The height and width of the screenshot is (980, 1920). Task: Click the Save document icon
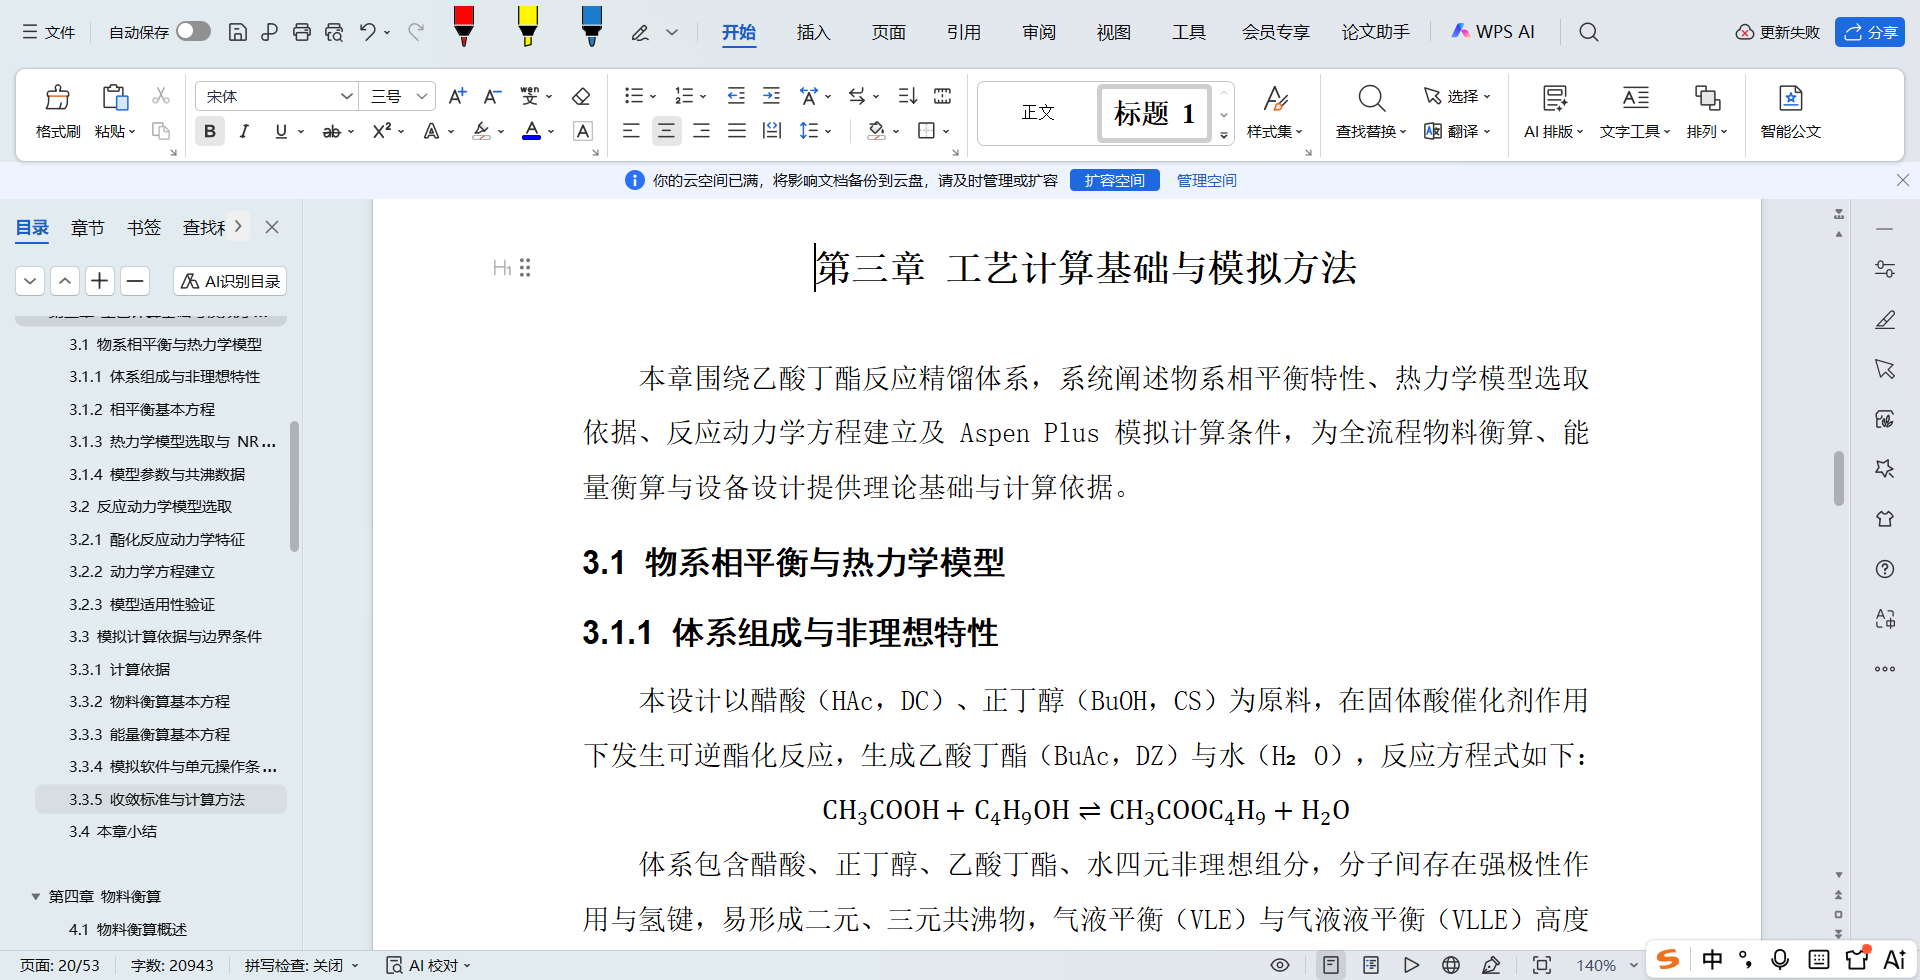237,32
